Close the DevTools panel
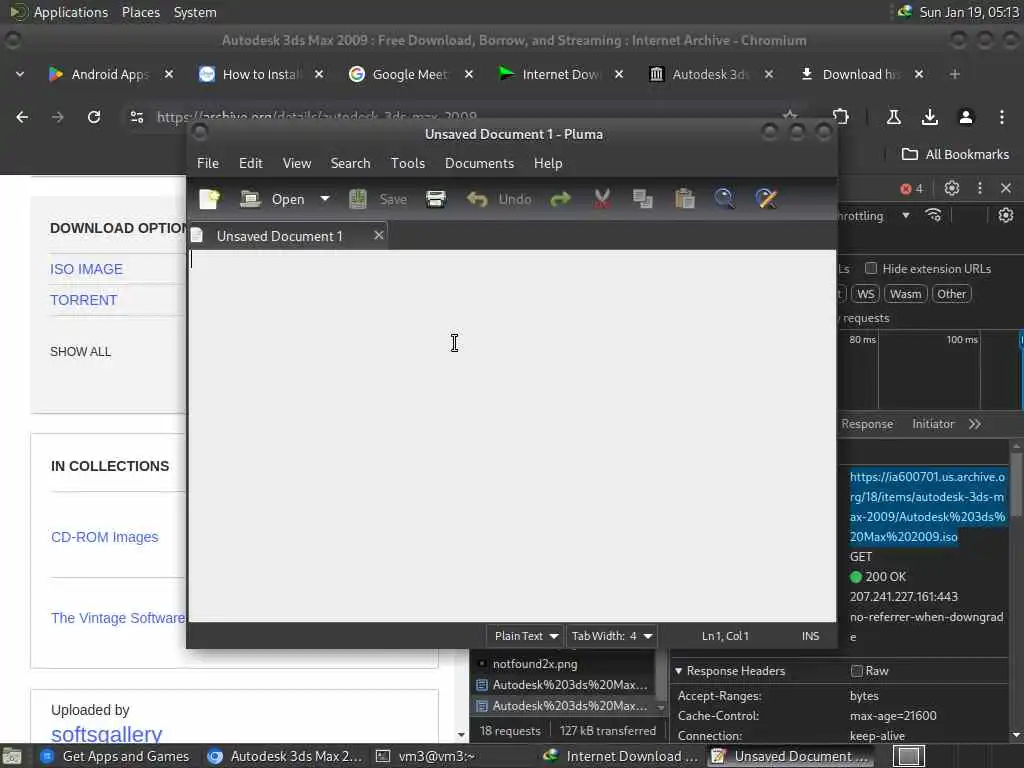This screenshot has width=1024, height=768. (x=1006, y=189)
